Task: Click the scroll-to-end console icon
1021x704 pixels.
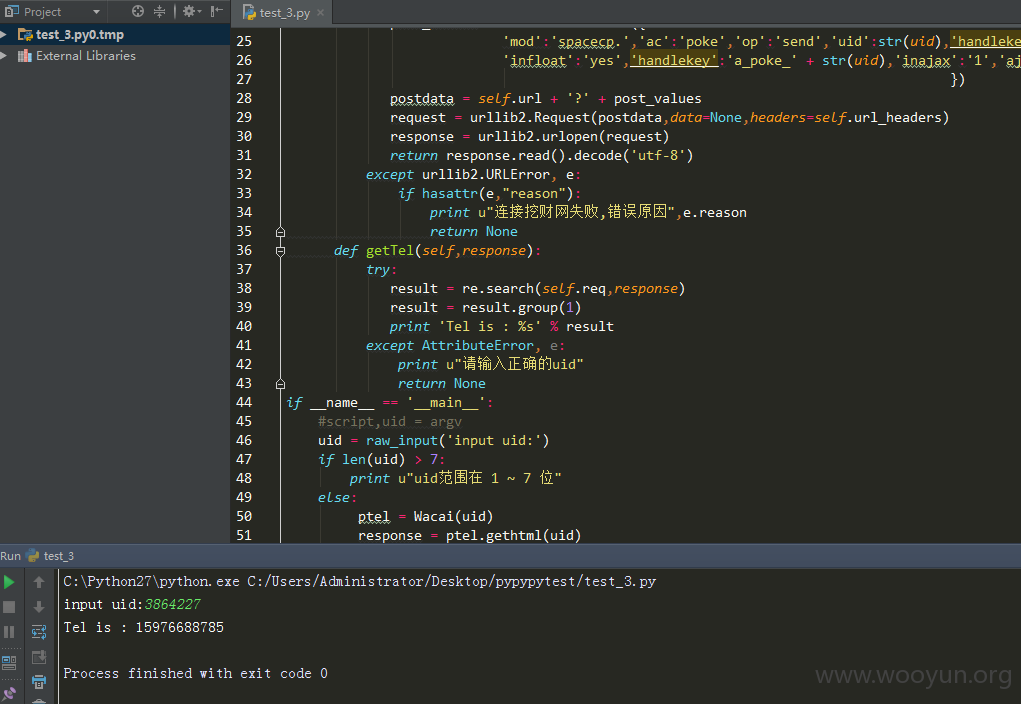Action: (x=39, y=657)
